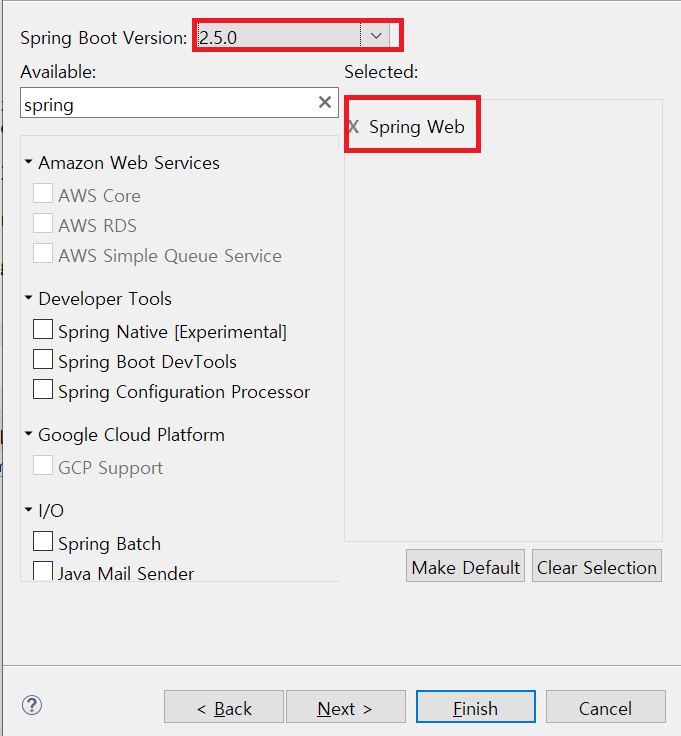This screenshot has width=681, height=736.
Task: Collapse the Developer Tools group
Action: point(29,298)
